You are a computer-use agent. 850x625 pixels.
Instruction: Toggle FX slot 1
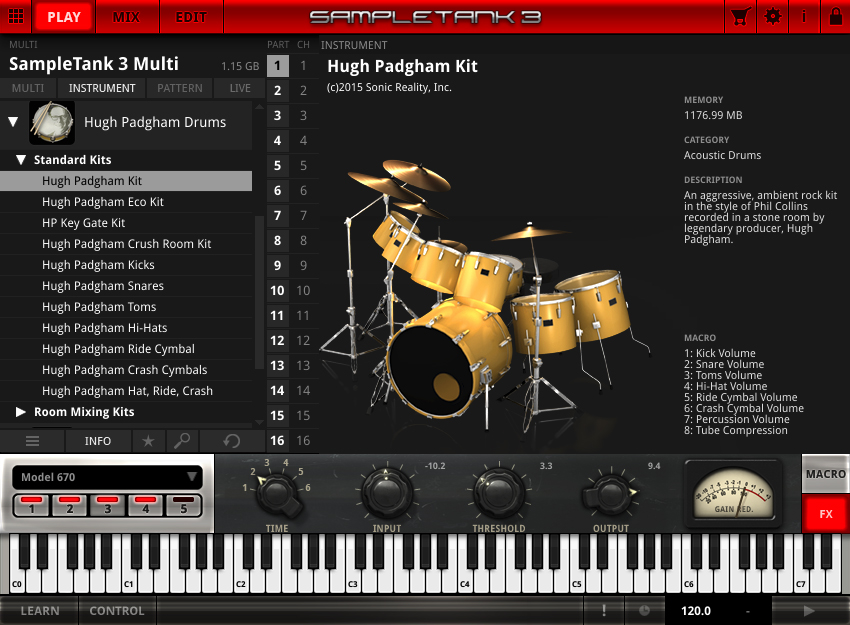[x=31, y=505]
